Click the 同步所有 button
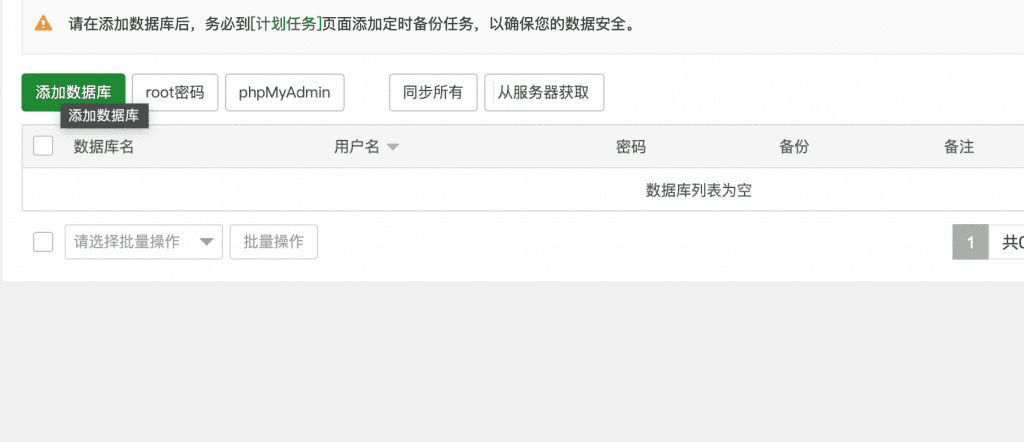The width and height of the screenshot is (1024, 442). (x=433, y=92)
